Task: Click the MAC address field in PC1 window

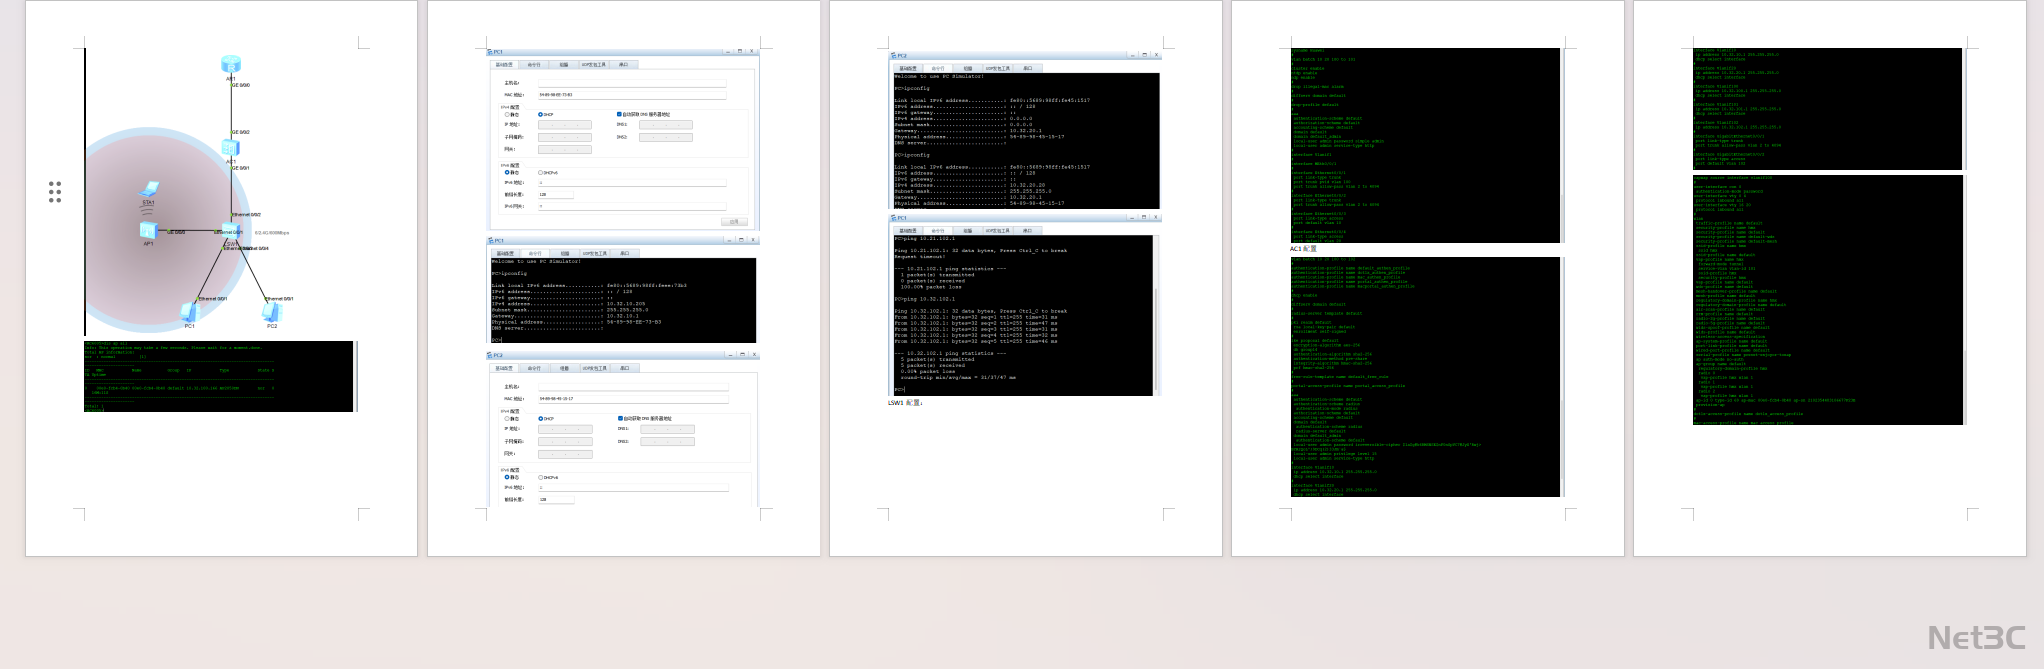Action: coord(632,95)
